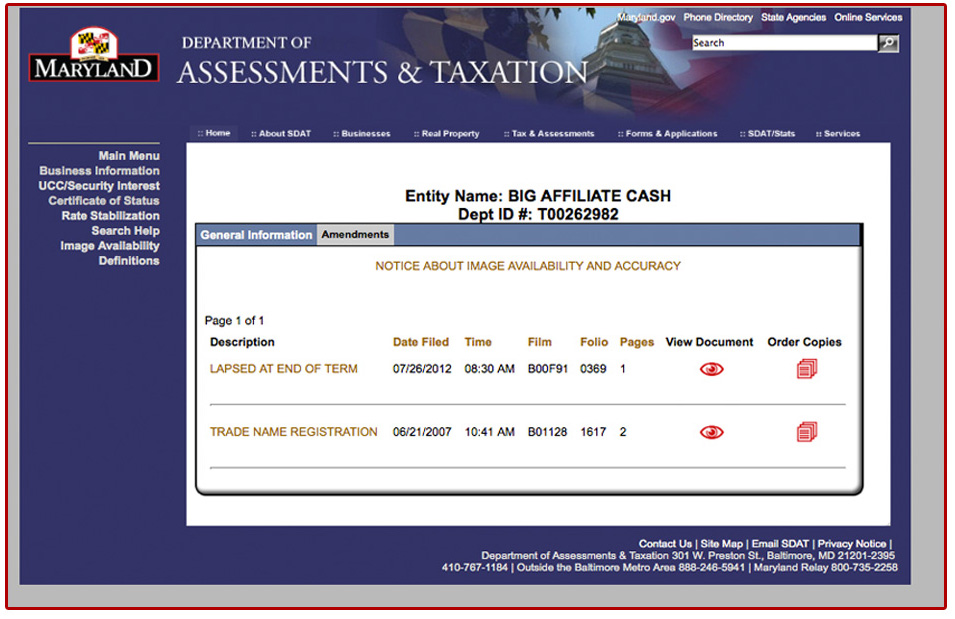Viewport: 955px width, 619px height.
Task: Click the Folio column header
Action: (594, 342)
